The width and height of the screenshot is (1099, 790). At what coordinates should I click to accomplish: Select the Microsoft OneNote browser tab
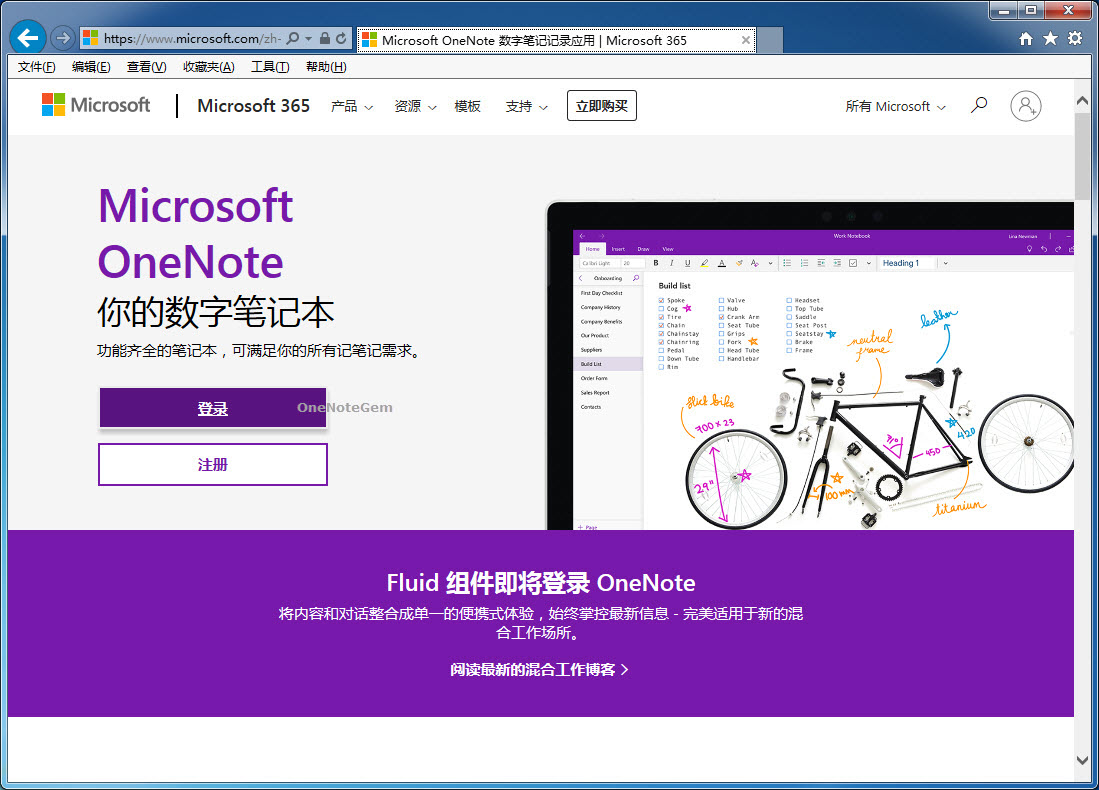click(x=556, y=40)
